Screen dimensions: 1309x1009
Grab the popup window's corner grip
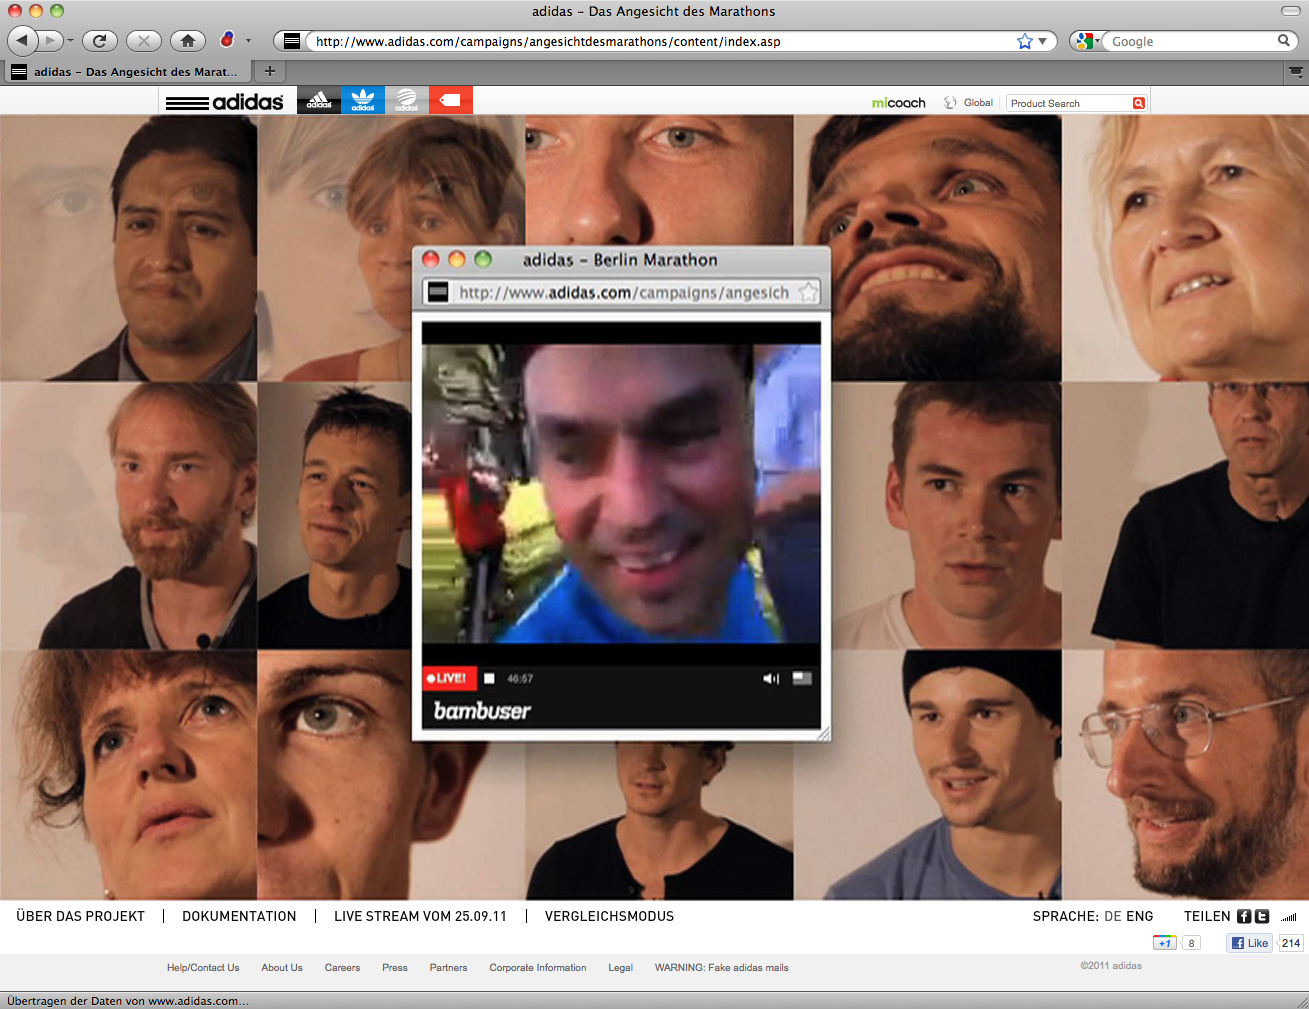(823, 734)
